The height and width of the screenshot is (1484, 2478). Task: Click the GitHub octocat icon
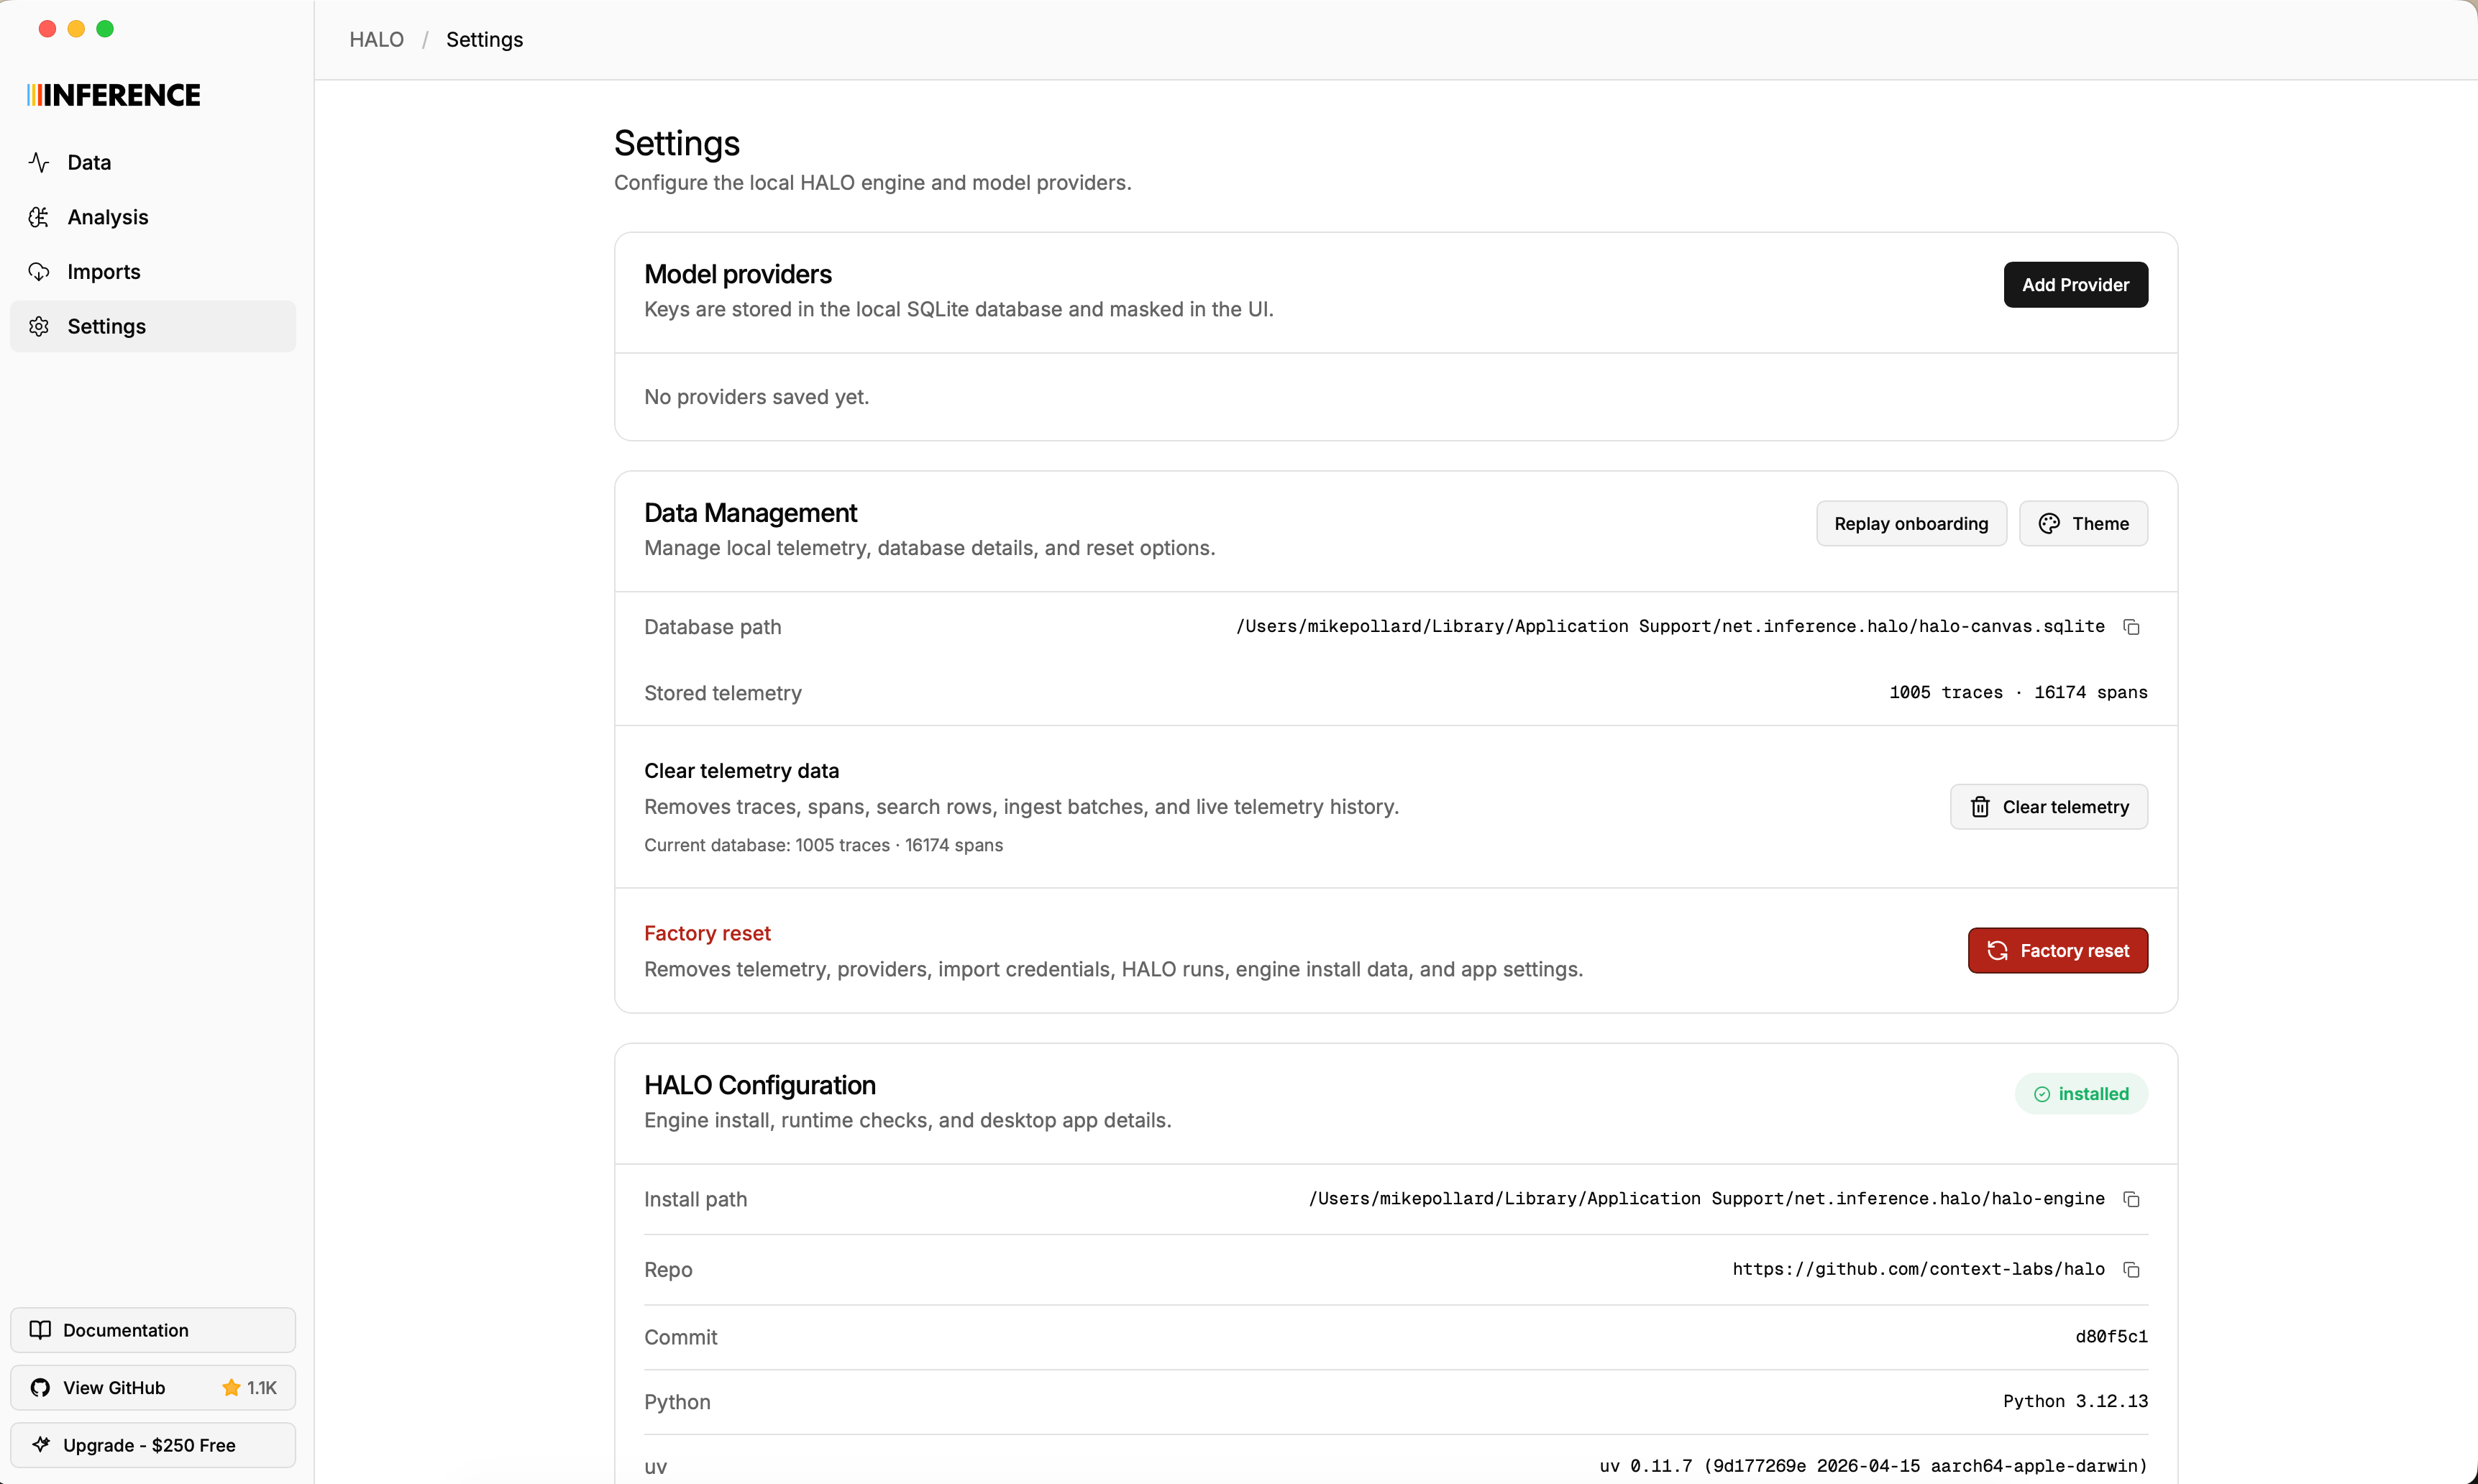(40, 1388)
